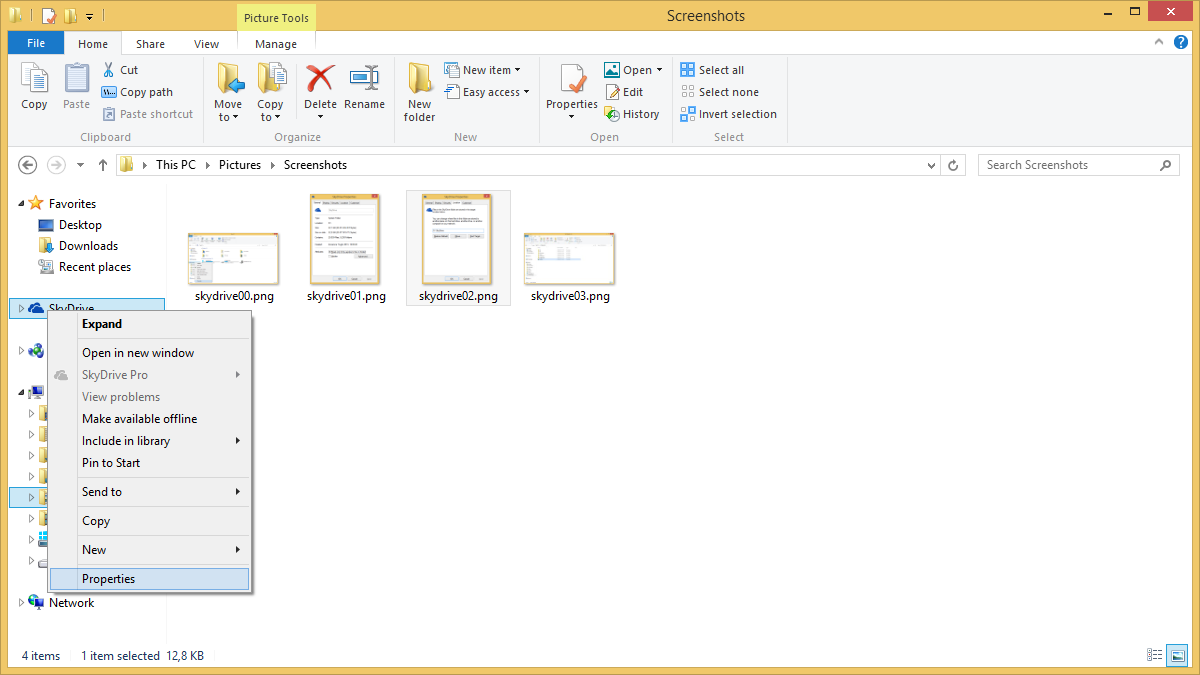The width and height of the screenshot is (1200, 675).
Task: Choose Make available offline
Action: (149, 419)
